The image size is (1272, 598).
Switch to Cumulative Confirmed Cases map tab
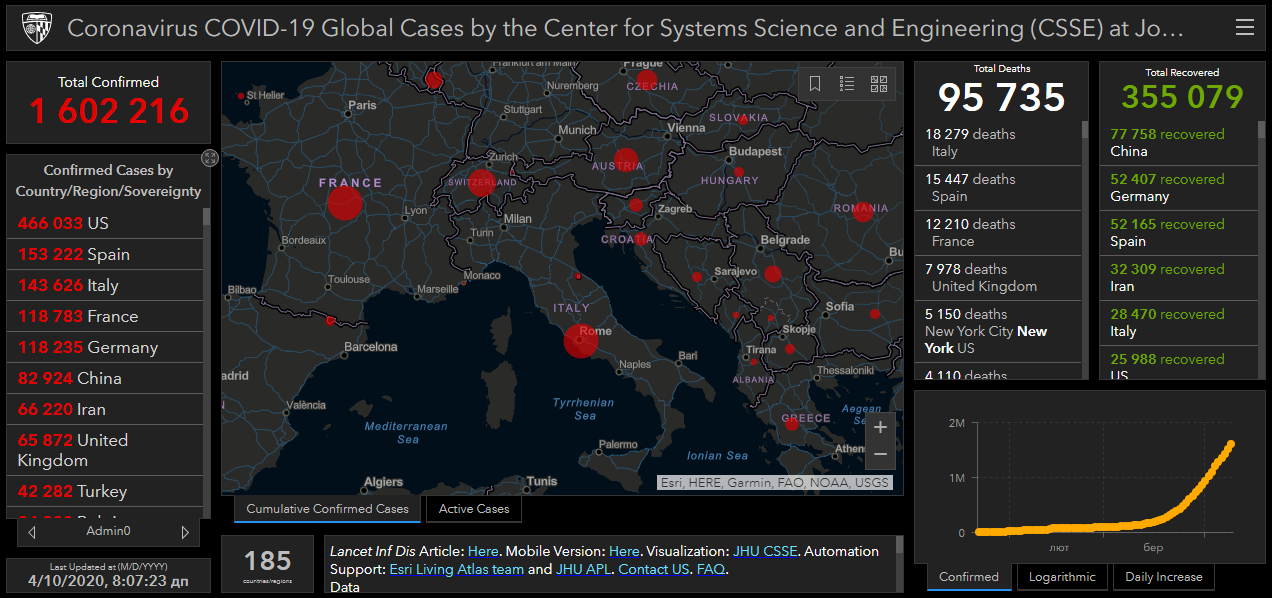tap(328, 509)
